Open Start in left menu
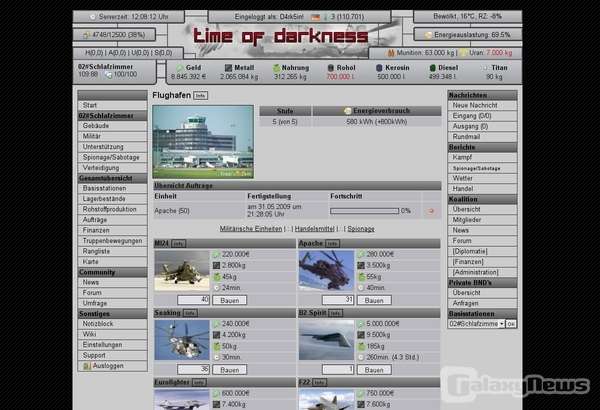The height and width of the screenshot is (410, 600). [x=112, y=105]
